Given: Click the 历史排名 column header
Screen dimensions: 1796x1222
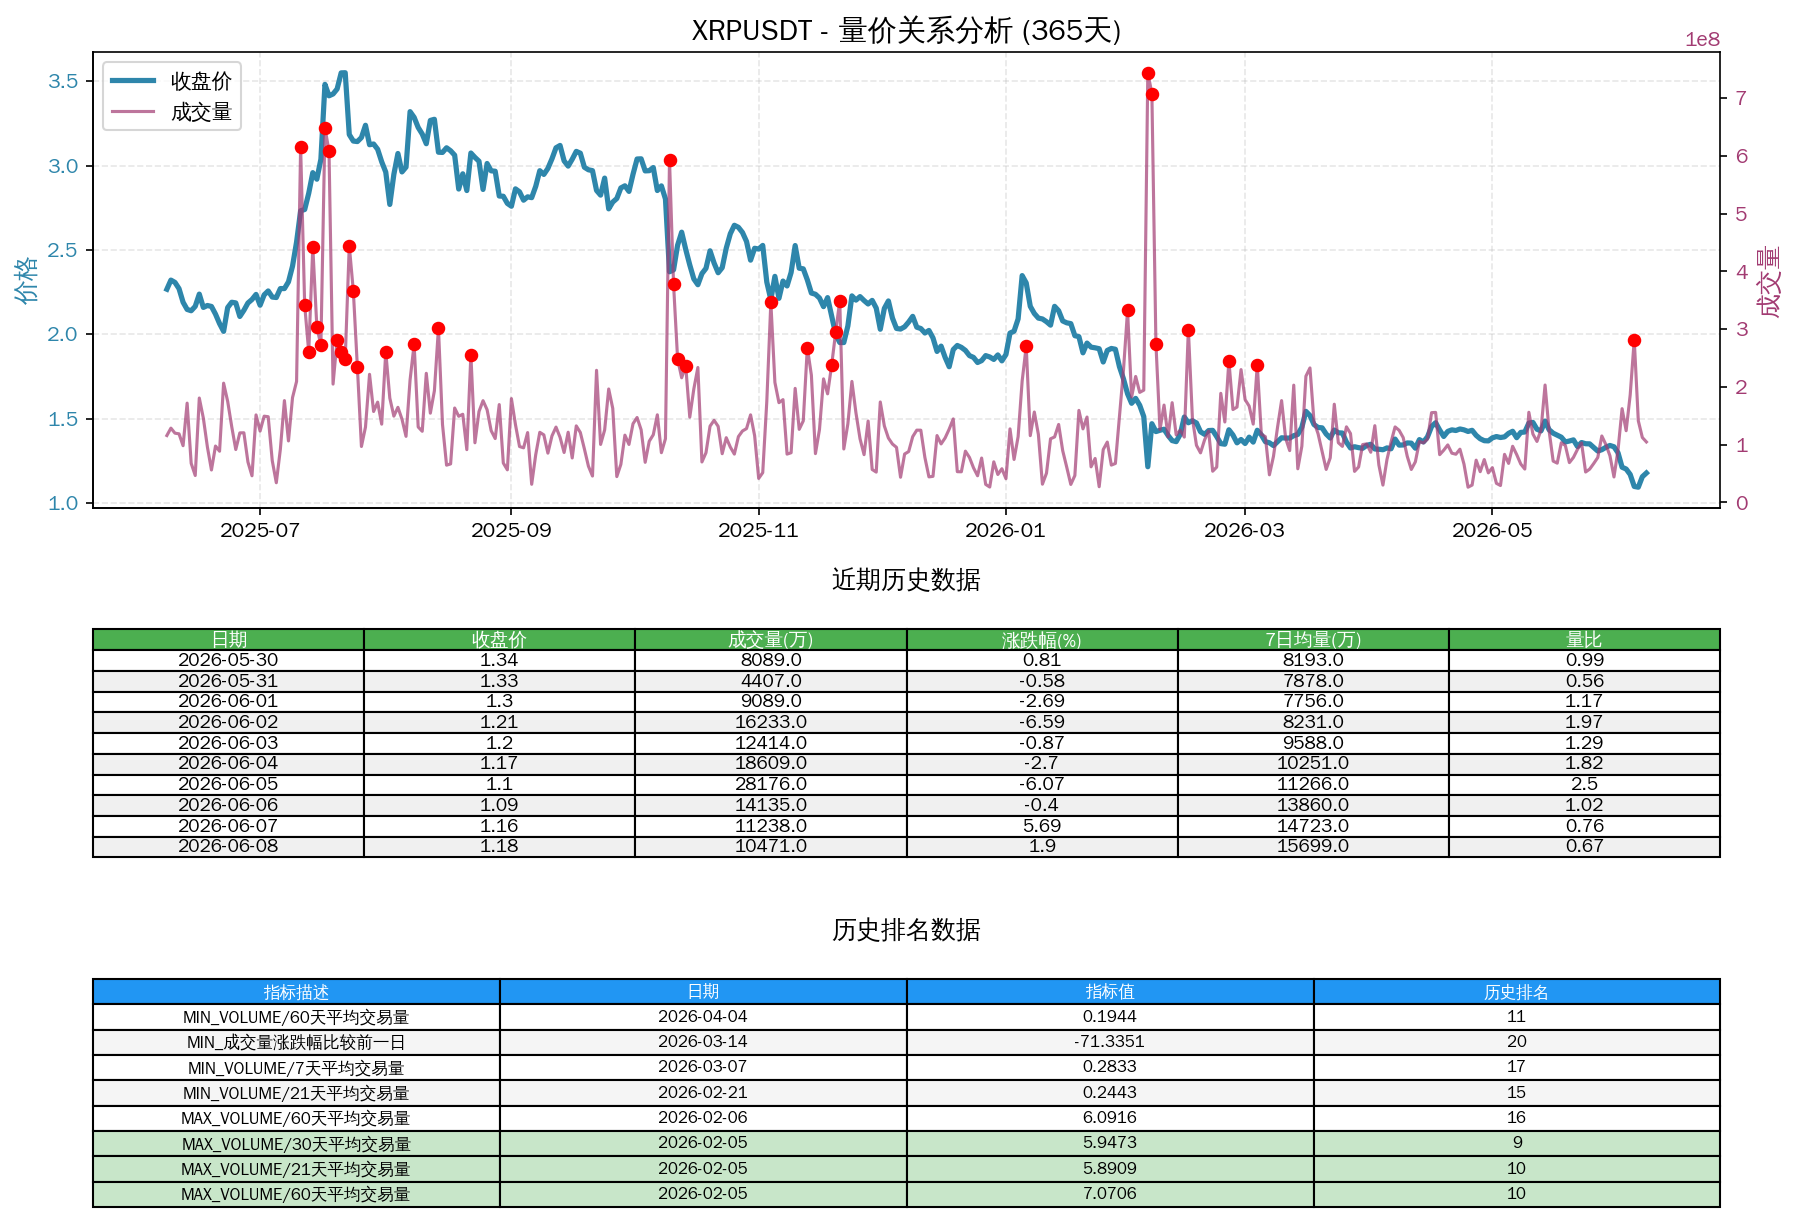Looking at the screenshot, I should coord(1516,992).
